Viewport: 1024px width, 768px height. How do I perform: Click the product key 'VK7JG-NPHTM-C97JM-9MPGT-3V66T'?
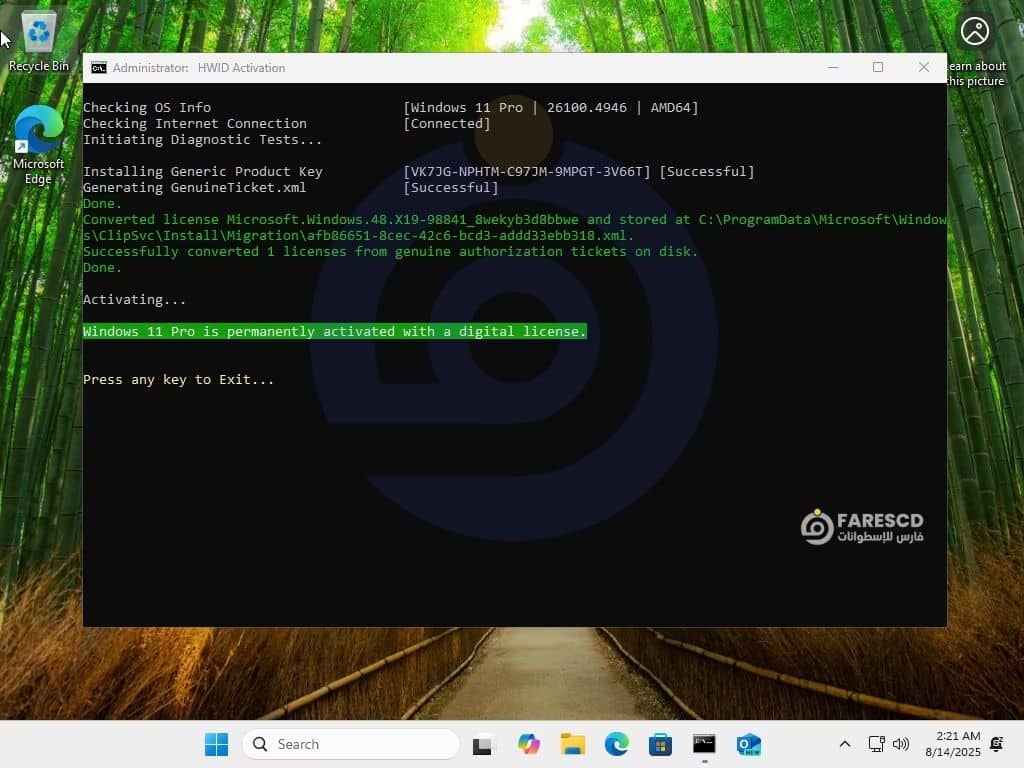[x=527, y=172]
